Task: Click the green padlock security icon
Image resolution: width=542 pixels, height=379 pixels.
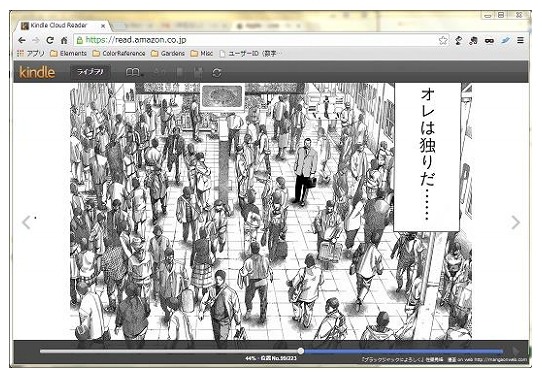Action: click(80, 40)
